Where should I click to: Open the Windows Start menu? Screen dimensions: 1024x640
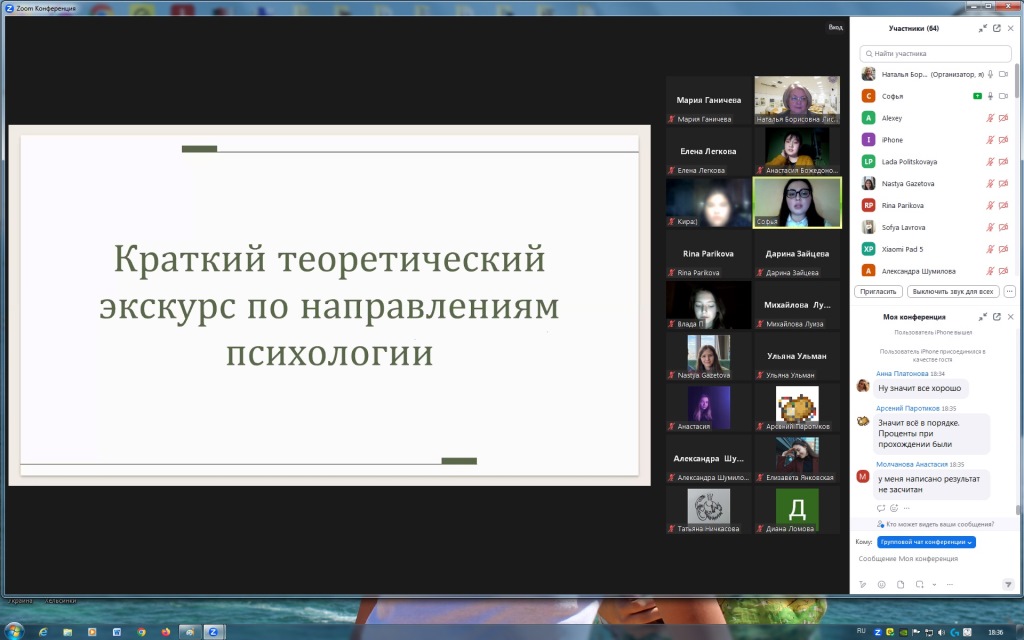[x=14, y=631]
